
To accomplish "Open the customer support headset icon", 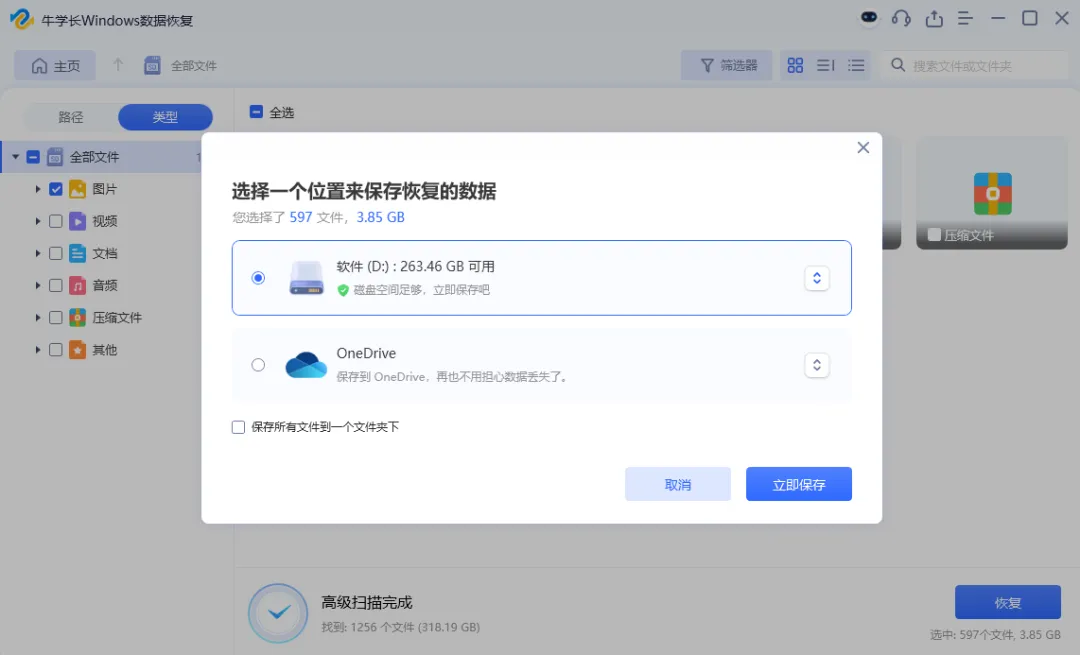I will 901,19.
